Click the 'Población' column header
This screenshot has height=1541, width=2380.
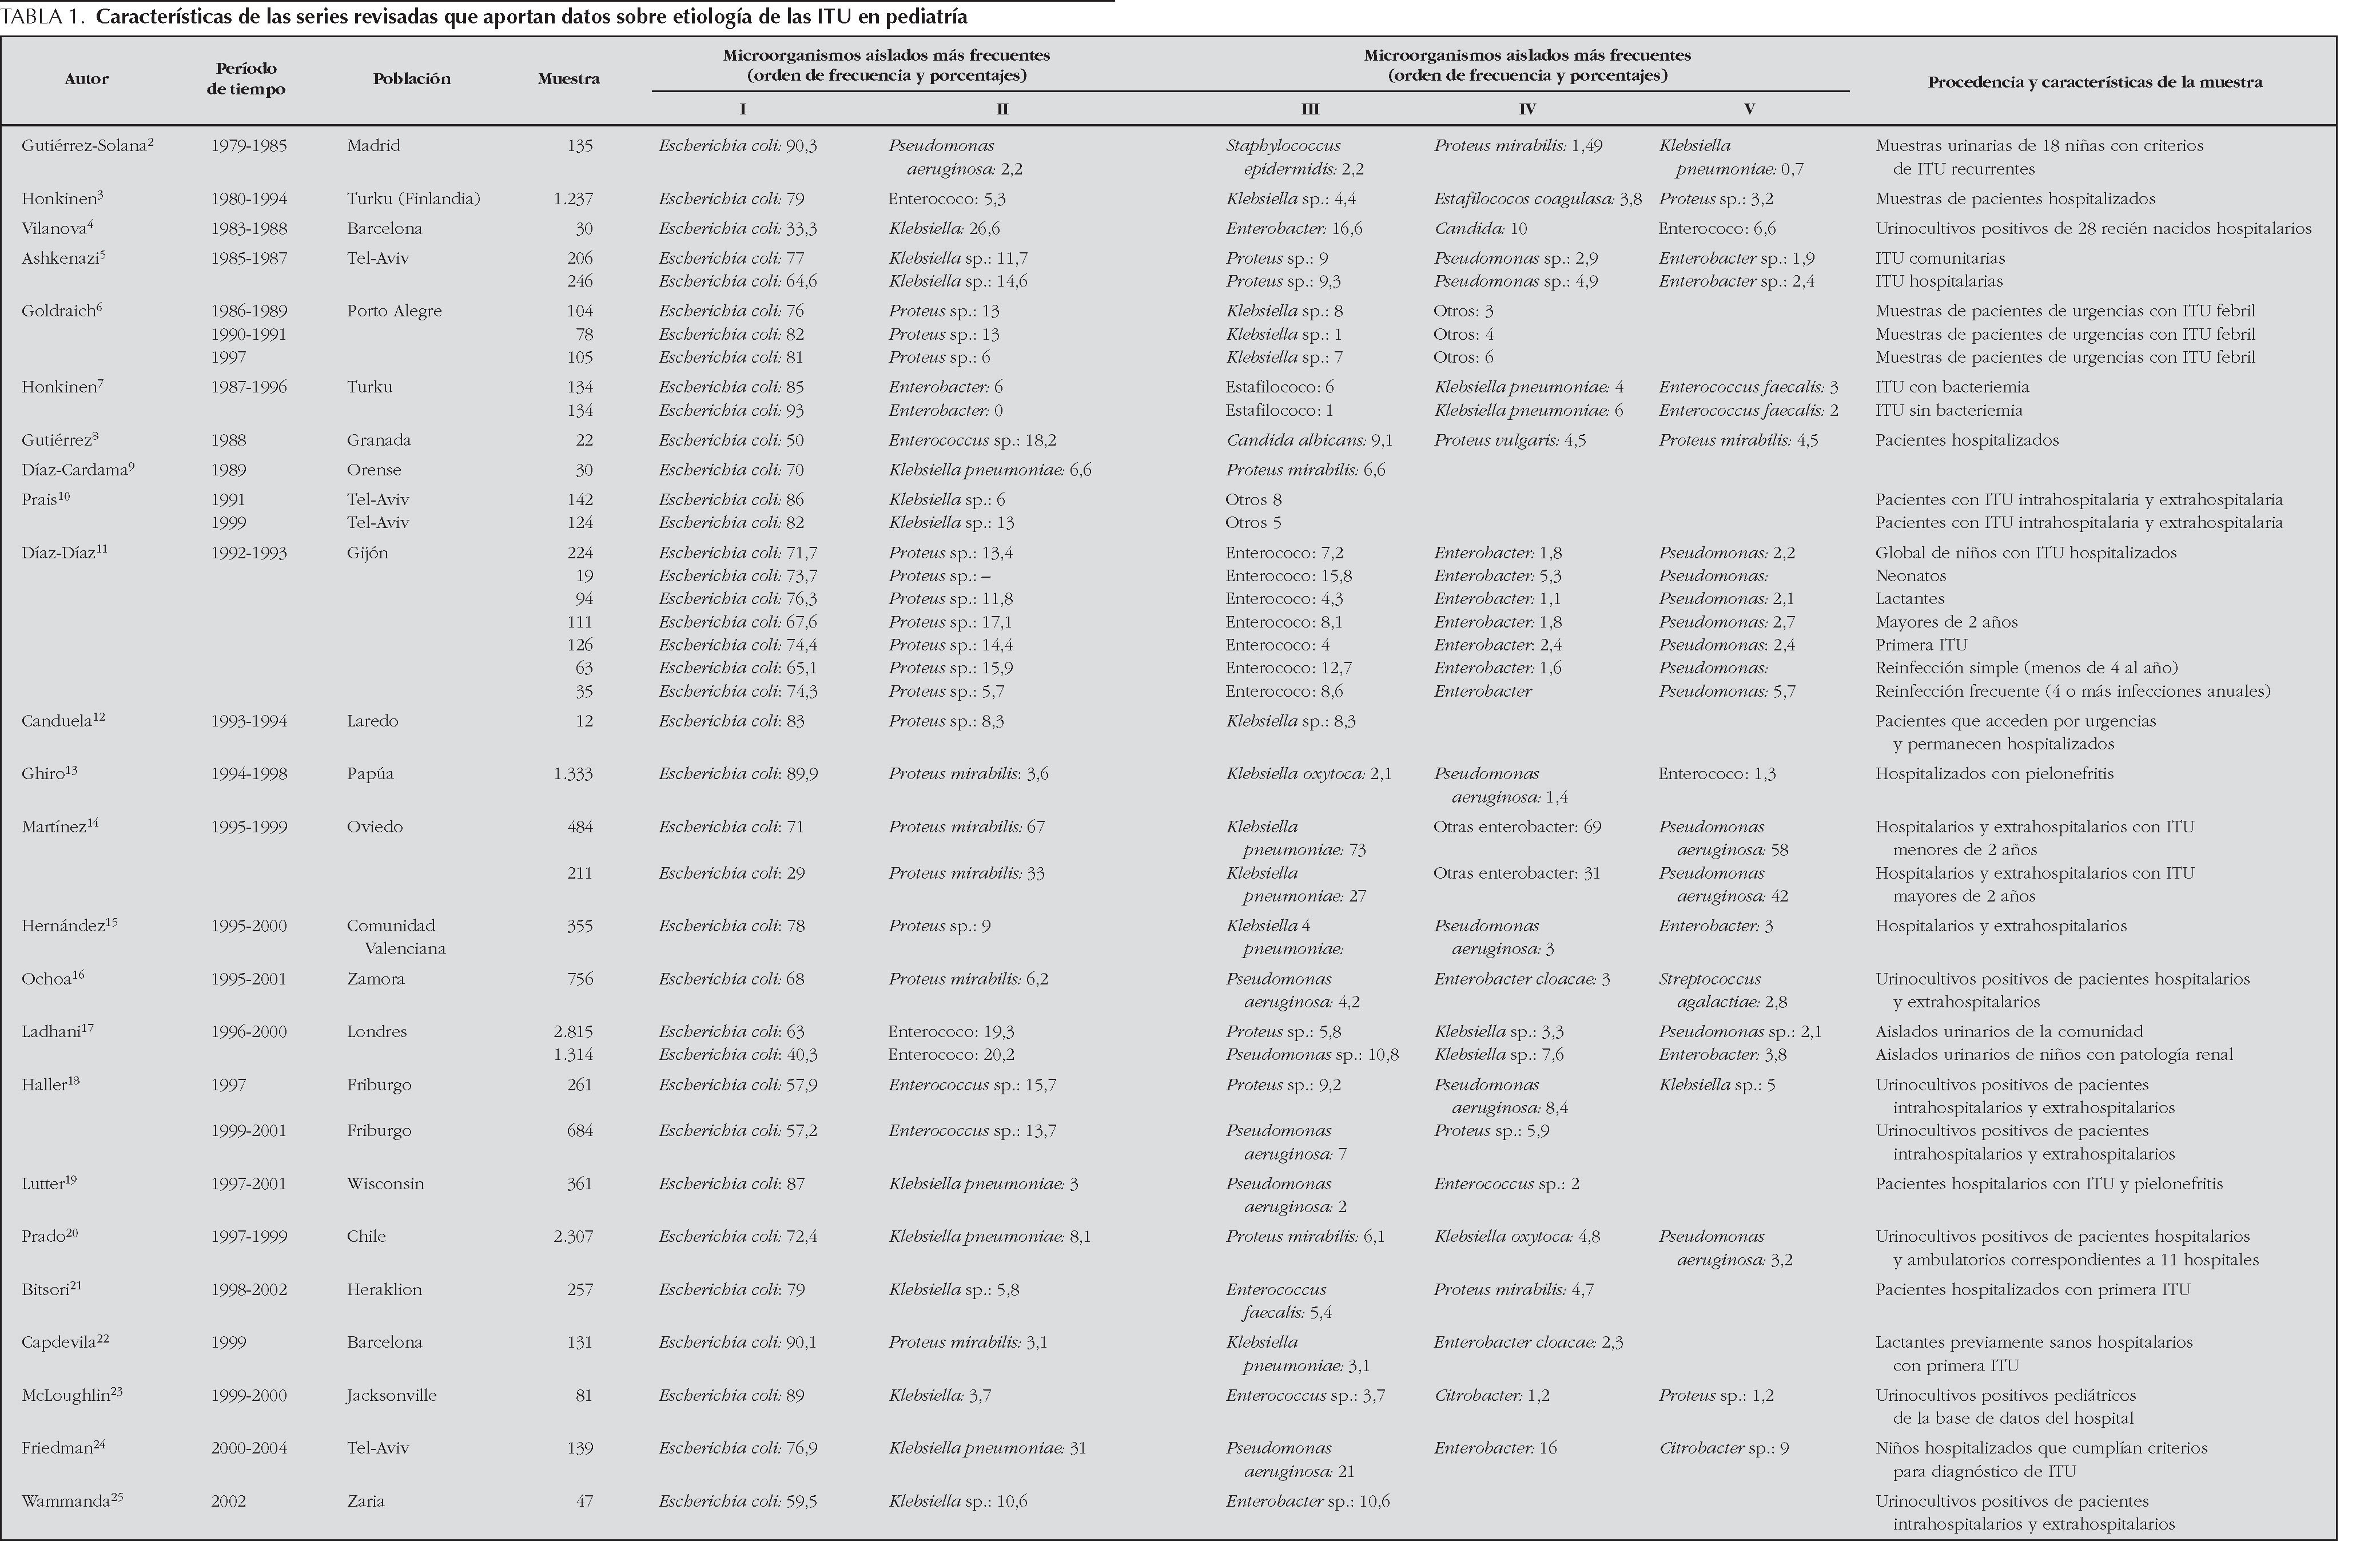411,79
